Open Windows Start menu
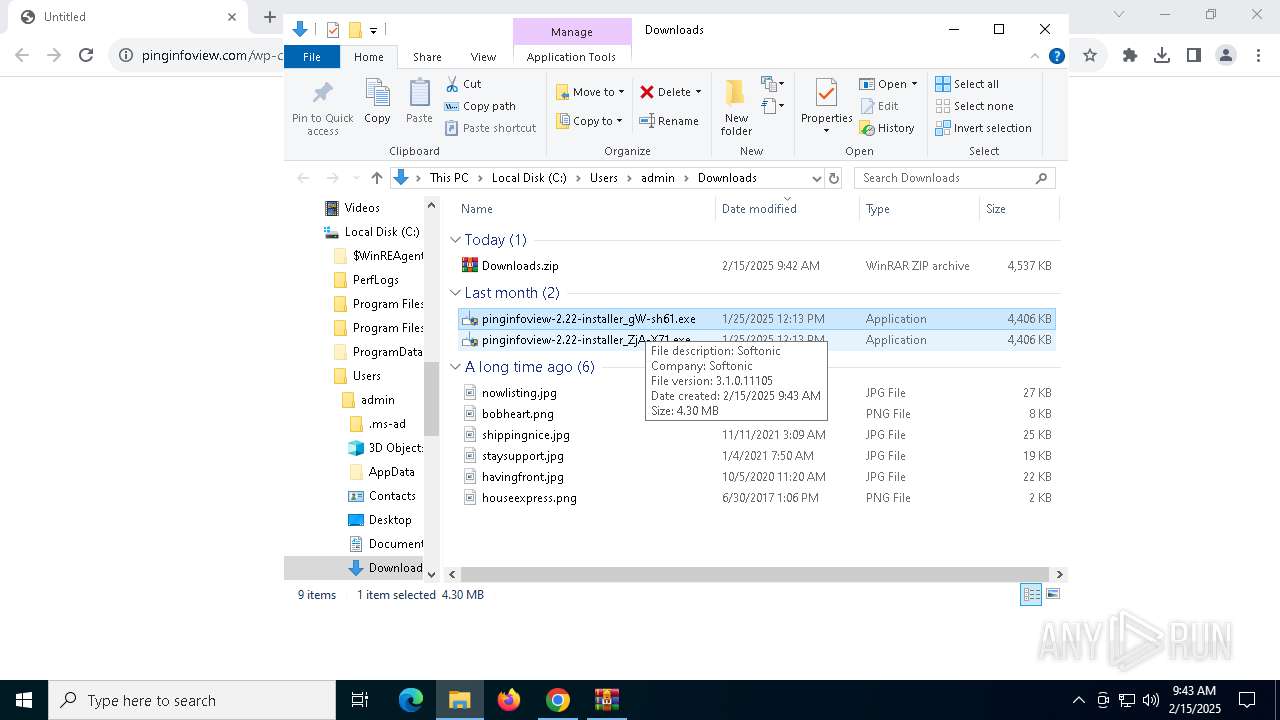 [24, 700]
